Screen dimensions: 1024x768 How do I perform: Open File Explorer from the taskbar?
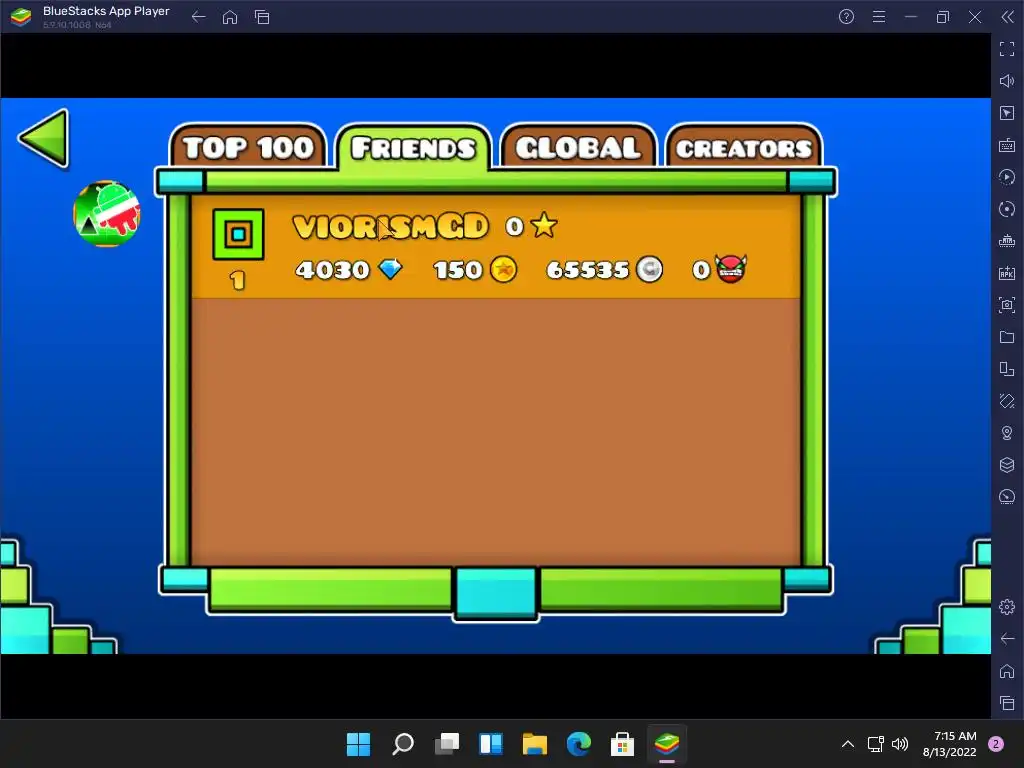tap(535, 744)
